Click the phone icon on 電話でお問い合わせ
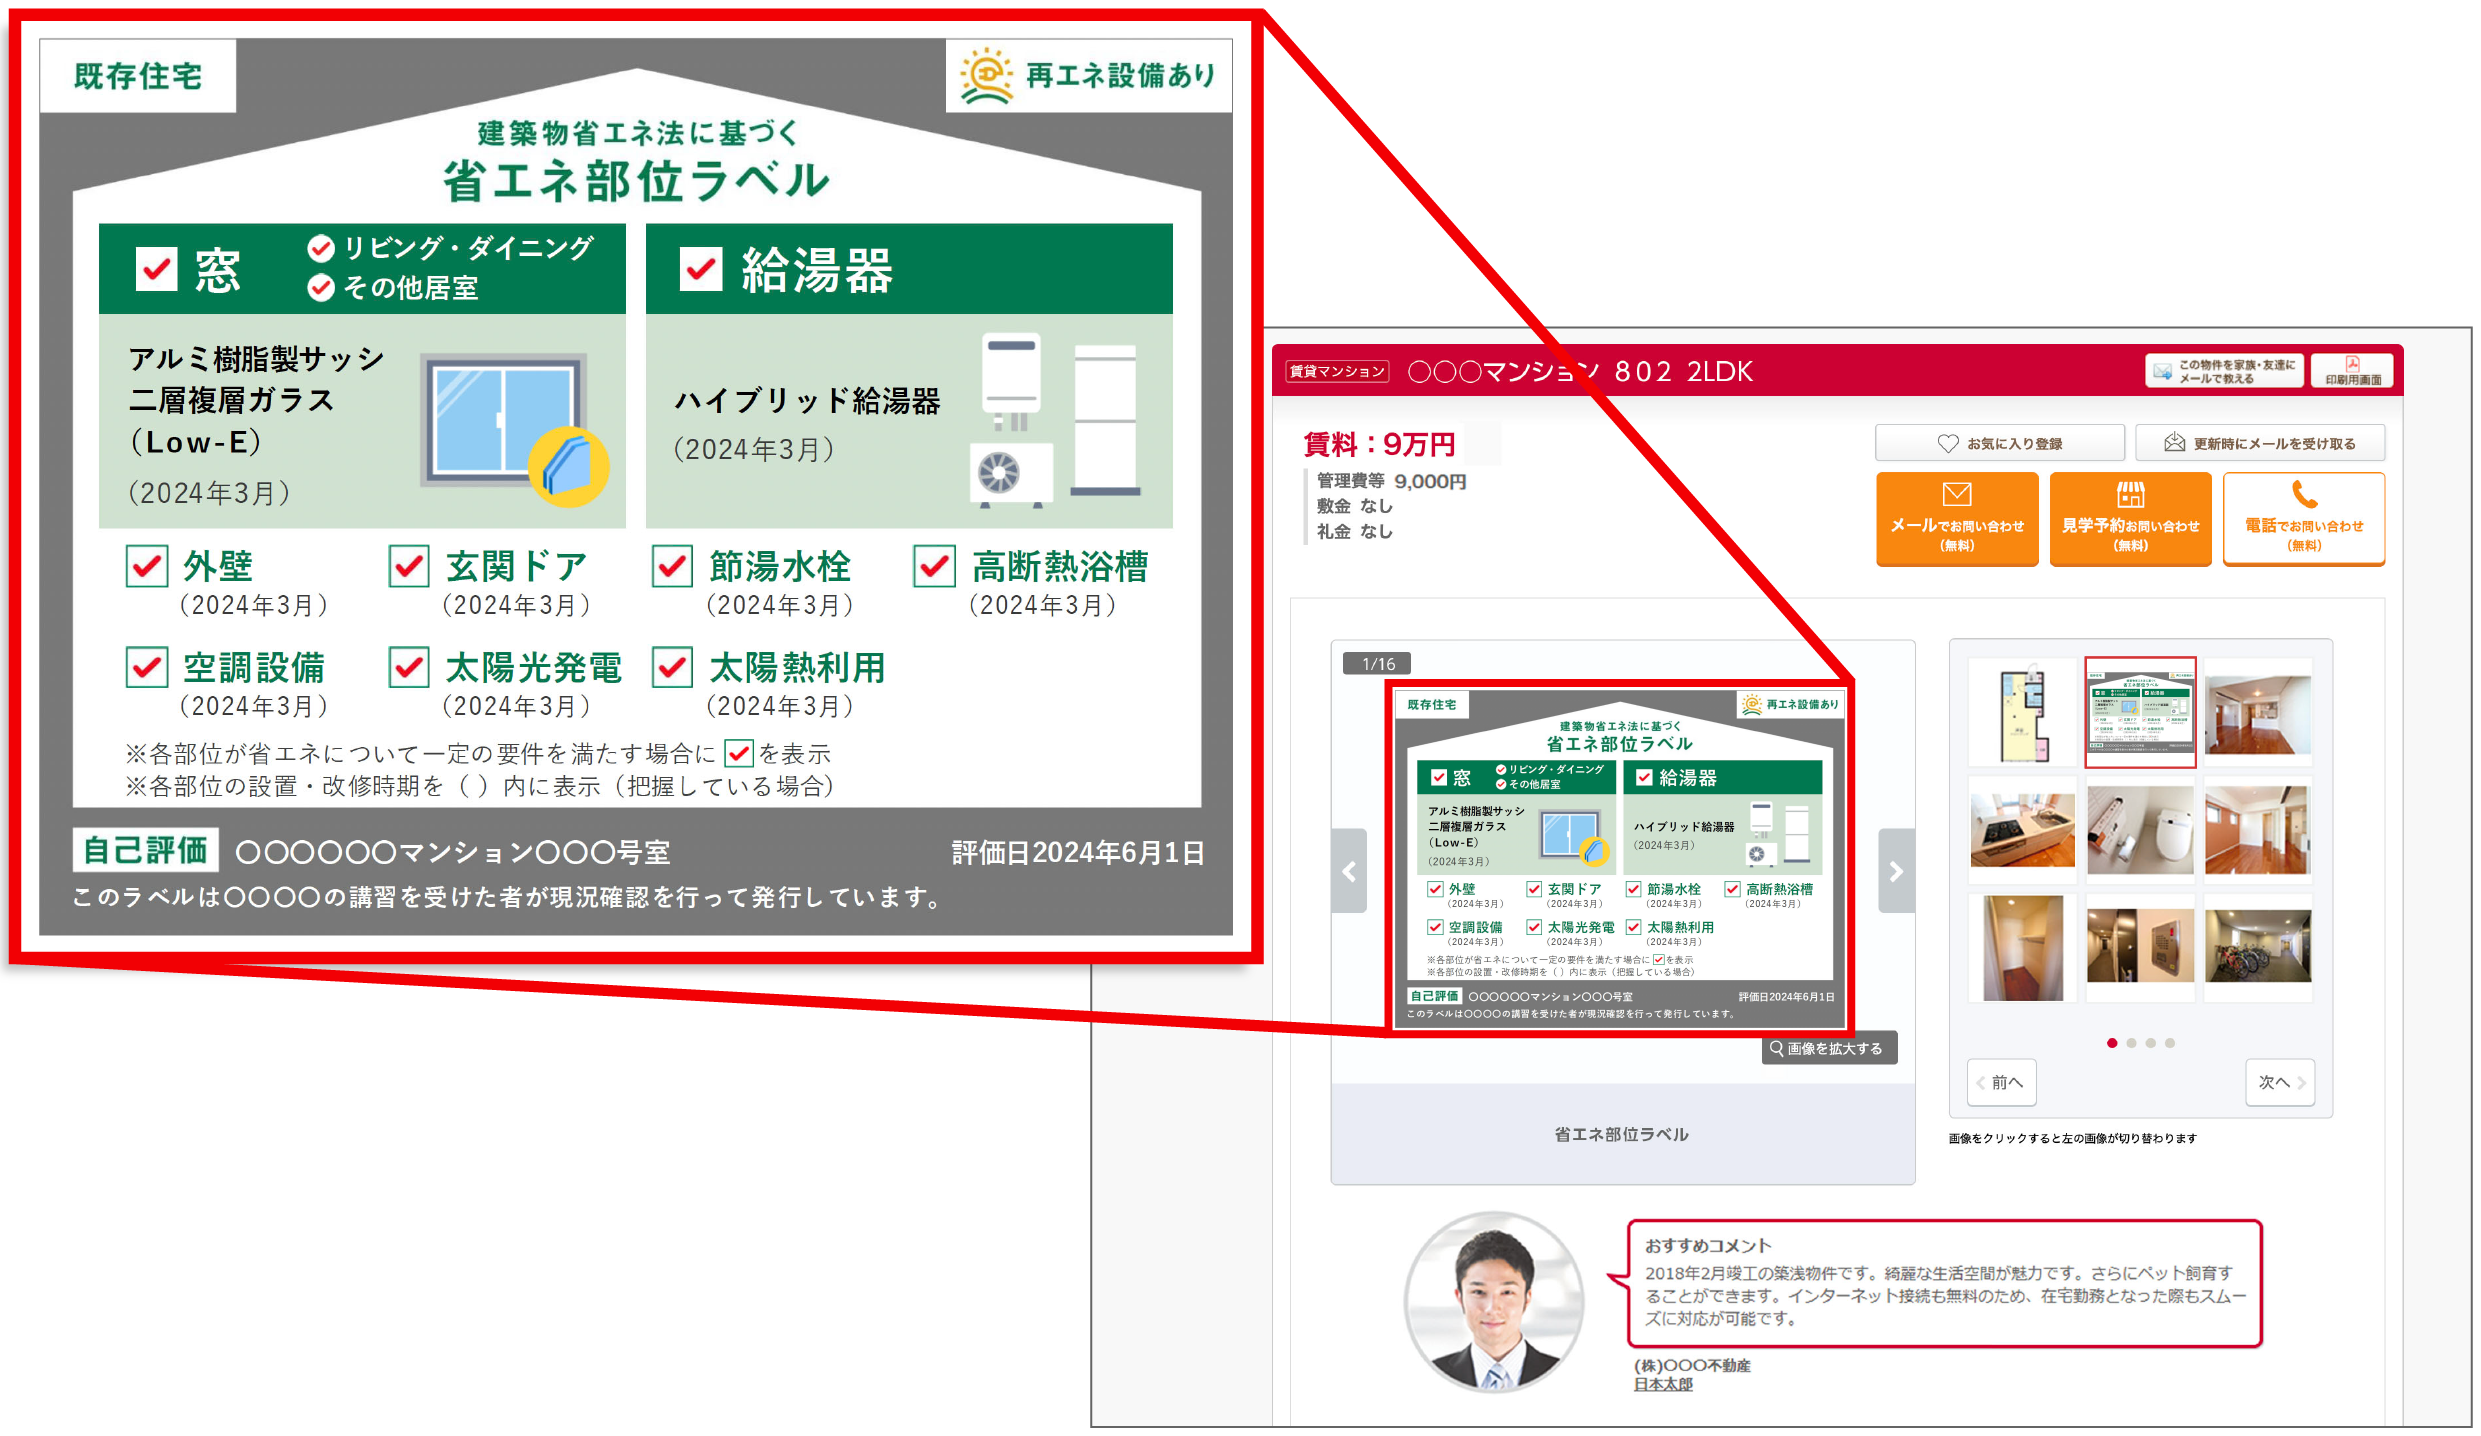 click(x=2304, y=495)
